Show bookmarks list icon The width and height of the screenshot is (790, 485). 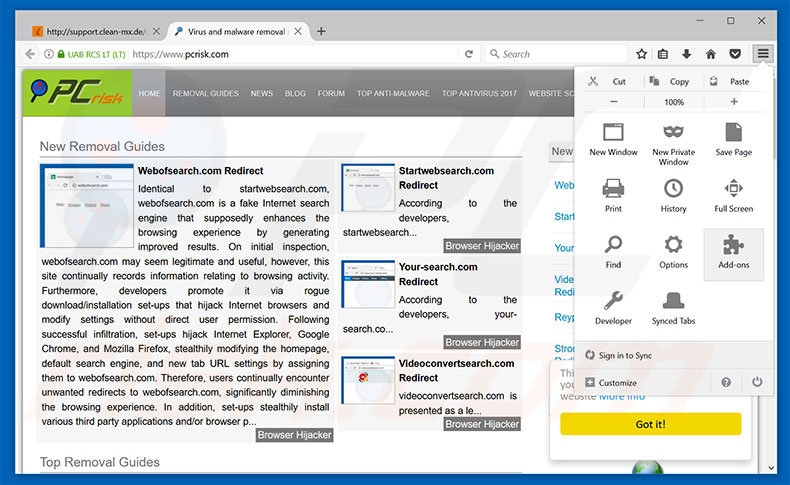tap(663, 54)
